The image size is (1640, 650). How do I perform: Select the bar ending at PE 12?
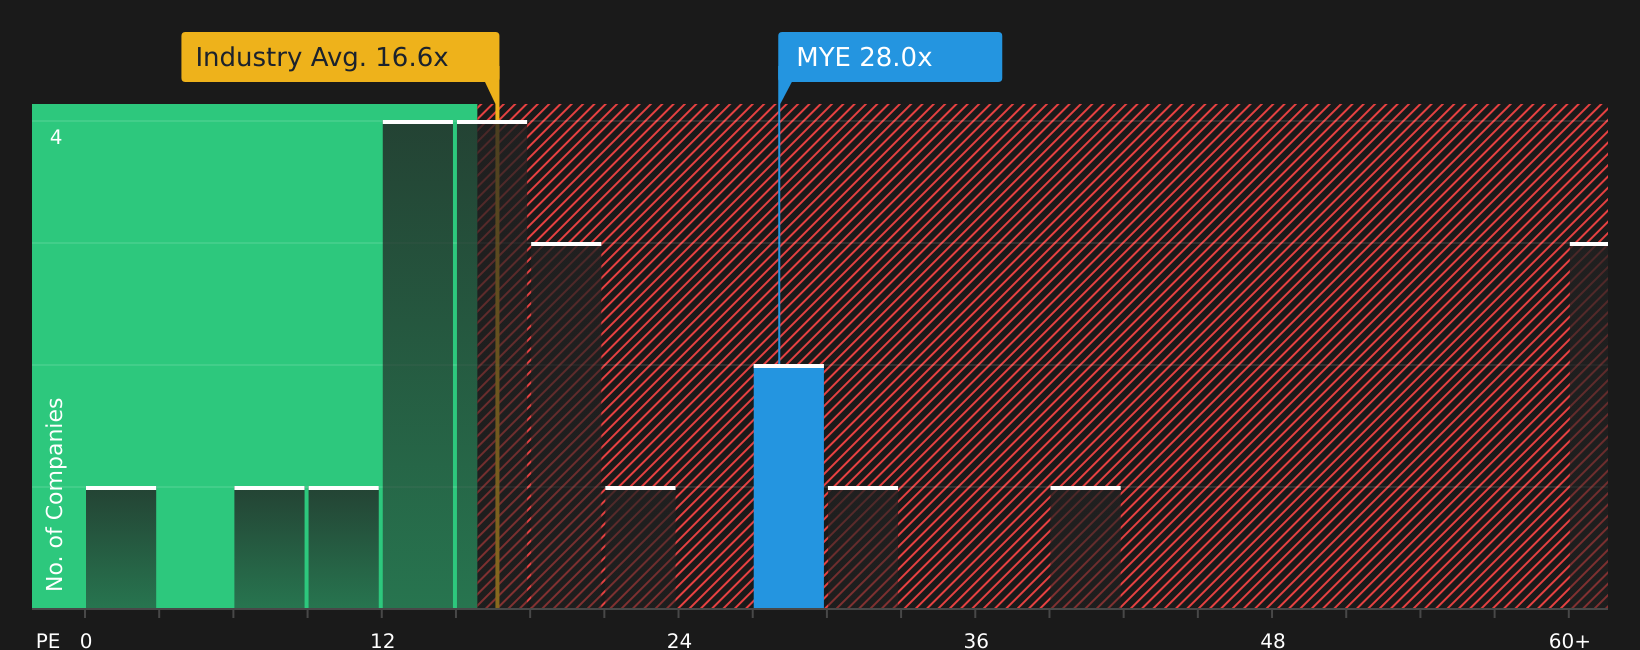[x=344, y=547]
